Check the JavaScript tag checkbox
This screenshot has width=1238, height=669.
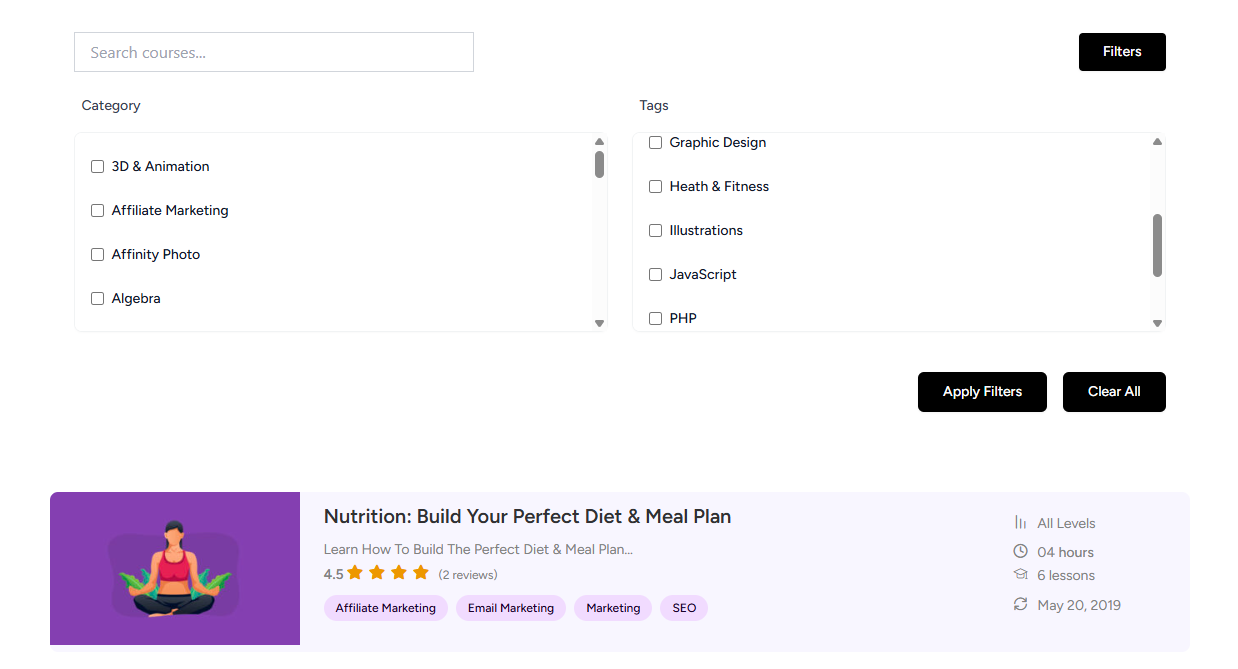point(655,274)
